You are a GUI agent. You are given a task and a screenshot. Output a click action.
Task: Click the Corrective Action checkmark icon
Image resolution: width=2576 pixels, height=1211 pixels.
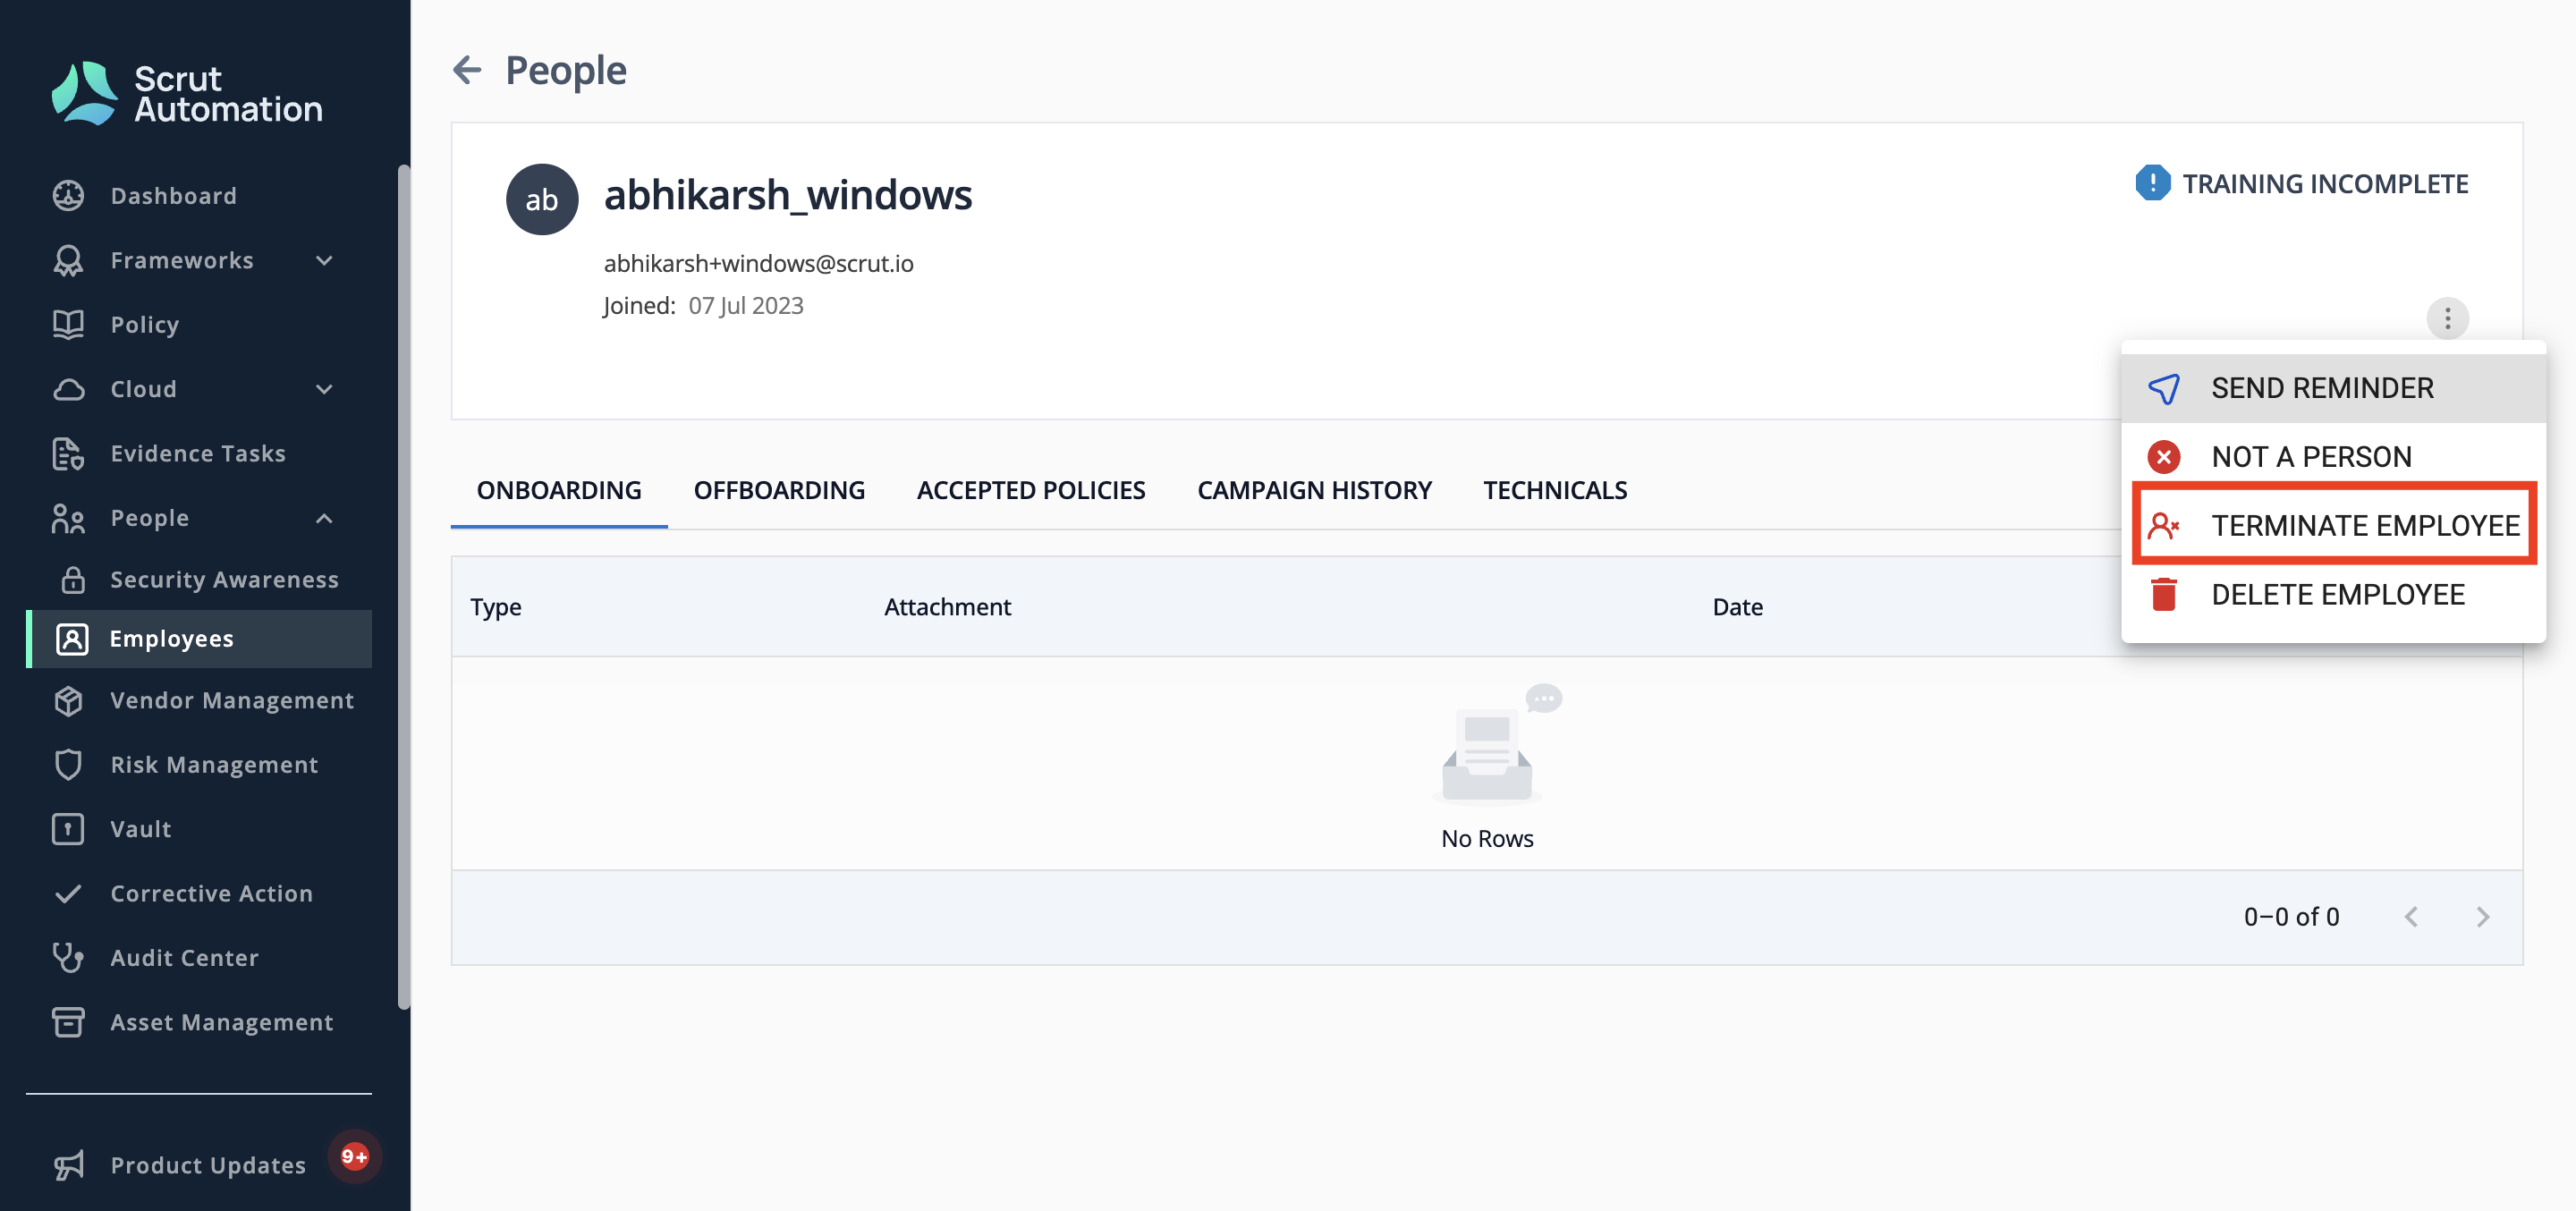coord(68,894)
